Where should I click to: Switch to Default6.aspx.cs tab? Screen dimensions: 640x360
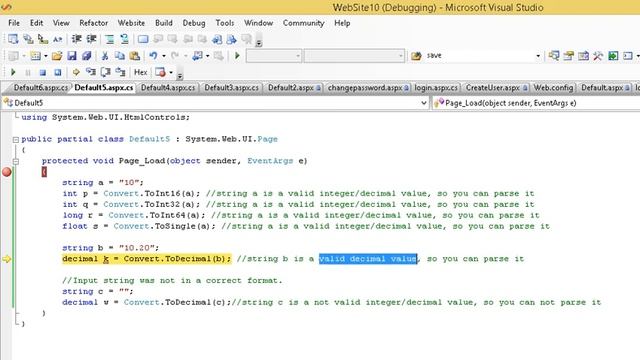pos(40,88)
